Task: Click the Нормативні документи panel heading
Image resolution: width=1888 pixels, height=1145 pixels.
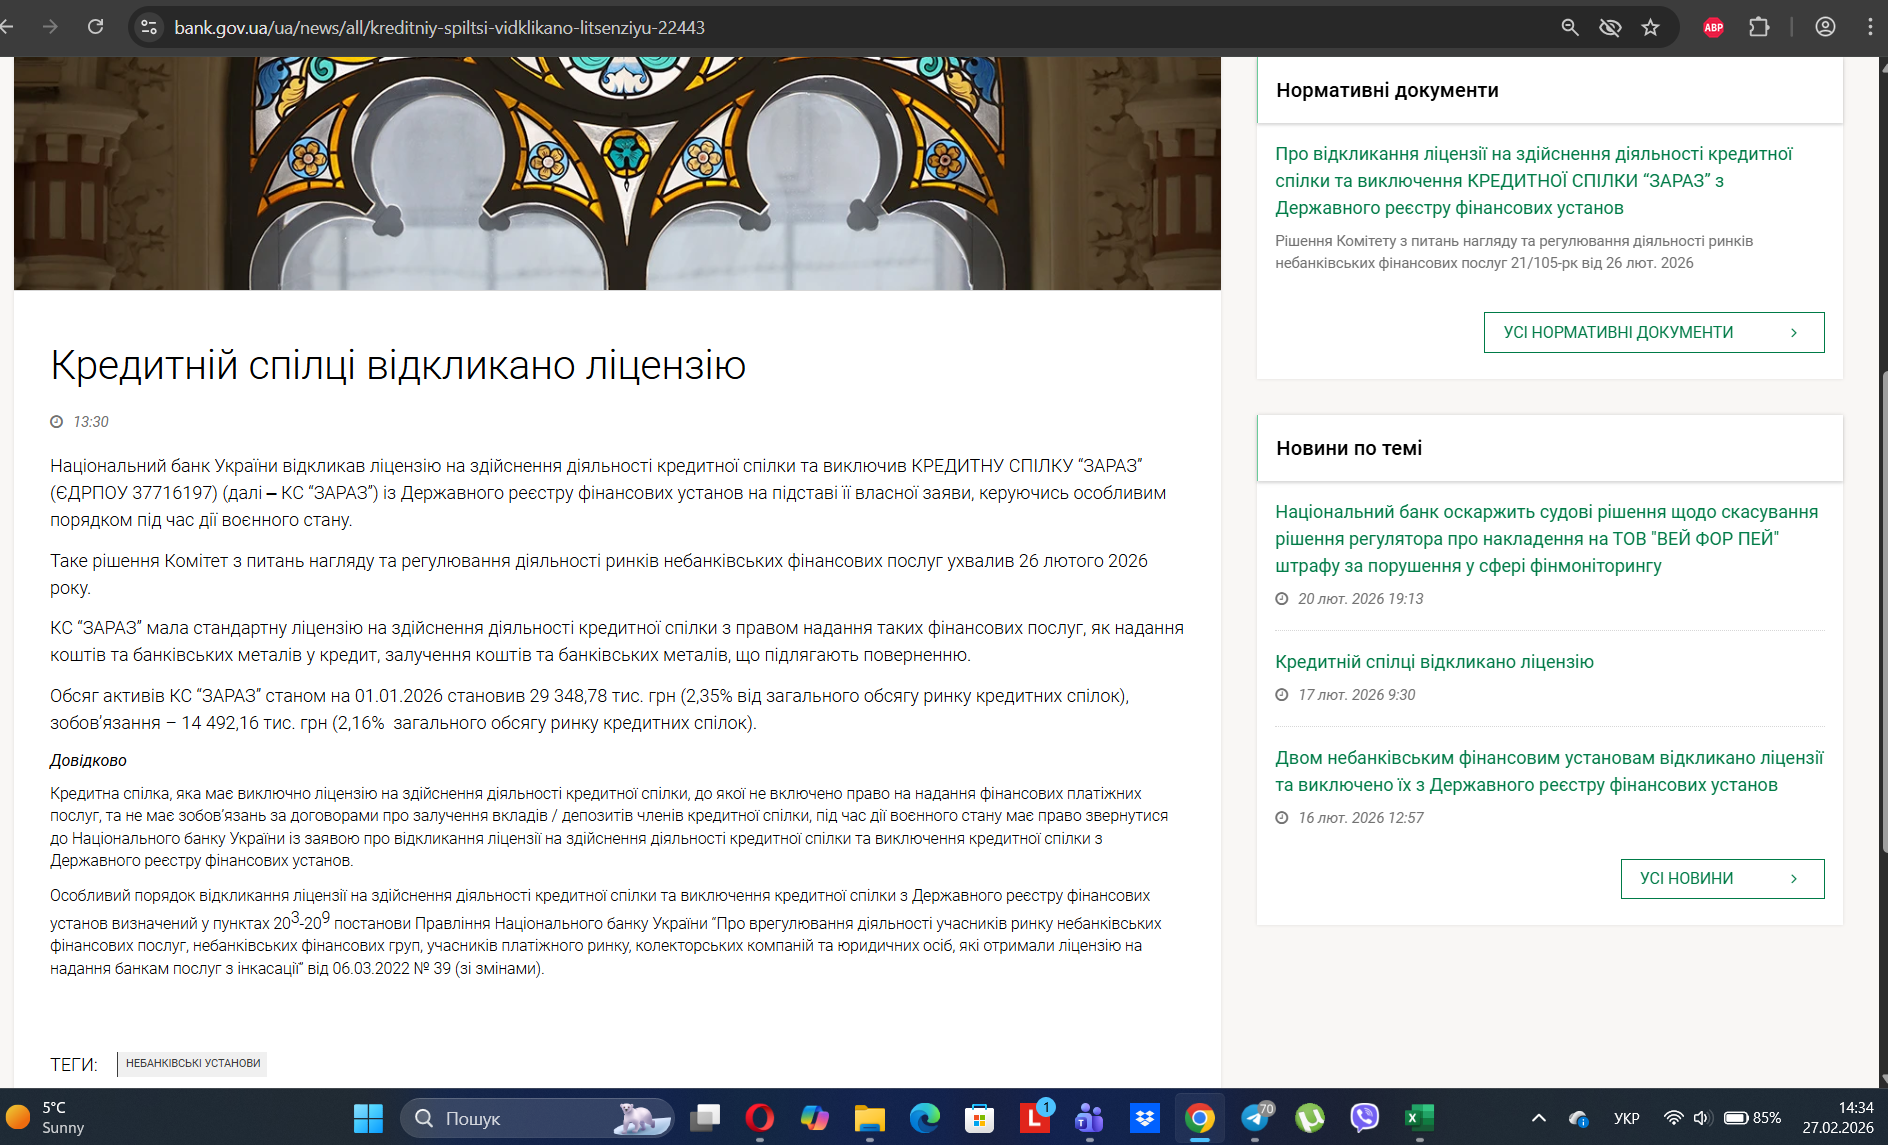Action: coord(1387,90)
